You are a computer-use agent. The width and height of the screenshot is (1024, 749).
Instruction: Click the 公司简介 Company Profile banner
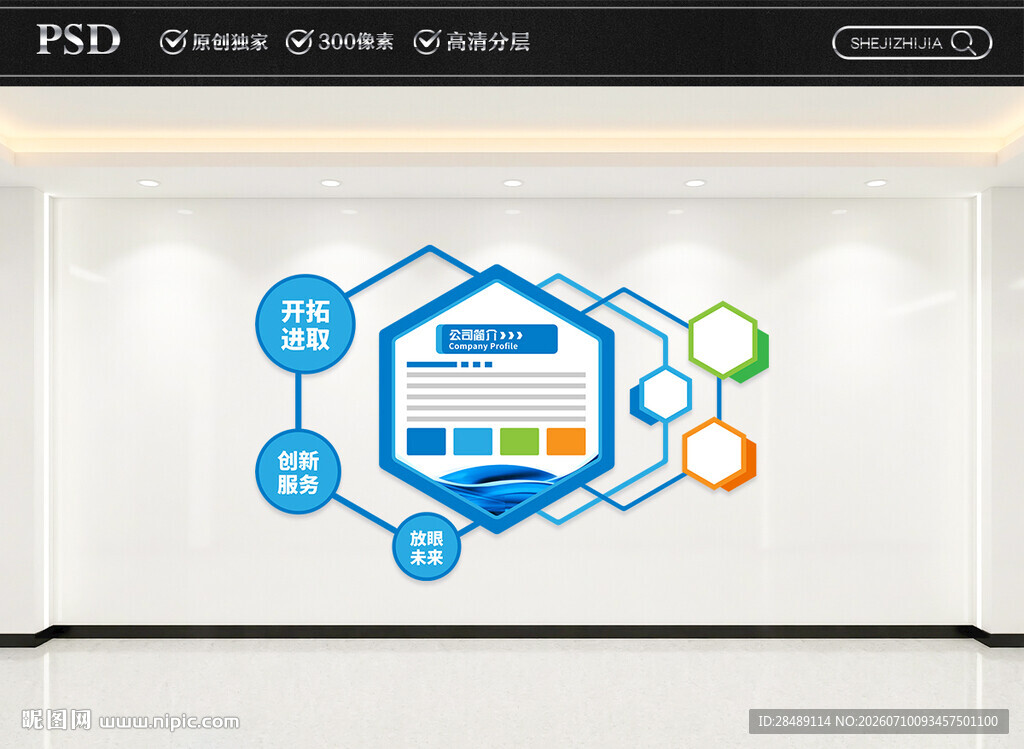496,339
